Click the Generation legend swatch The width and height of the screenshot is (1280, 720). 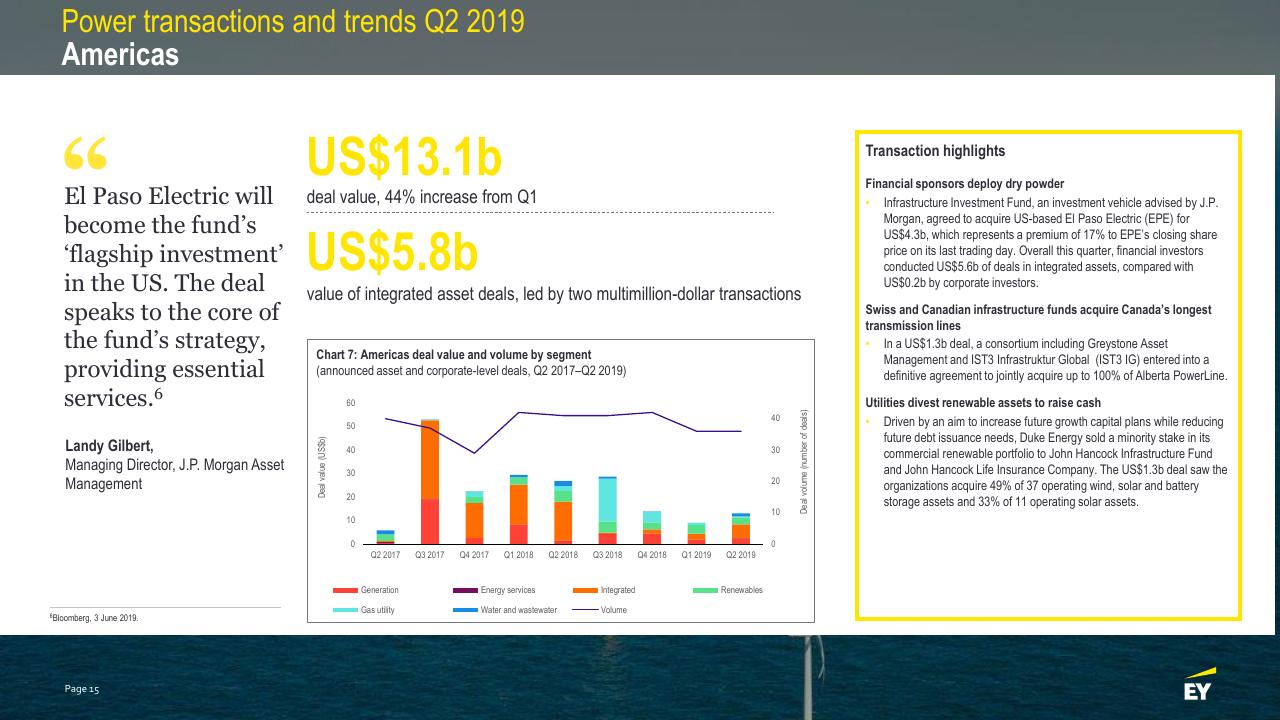tap(345, 590)
